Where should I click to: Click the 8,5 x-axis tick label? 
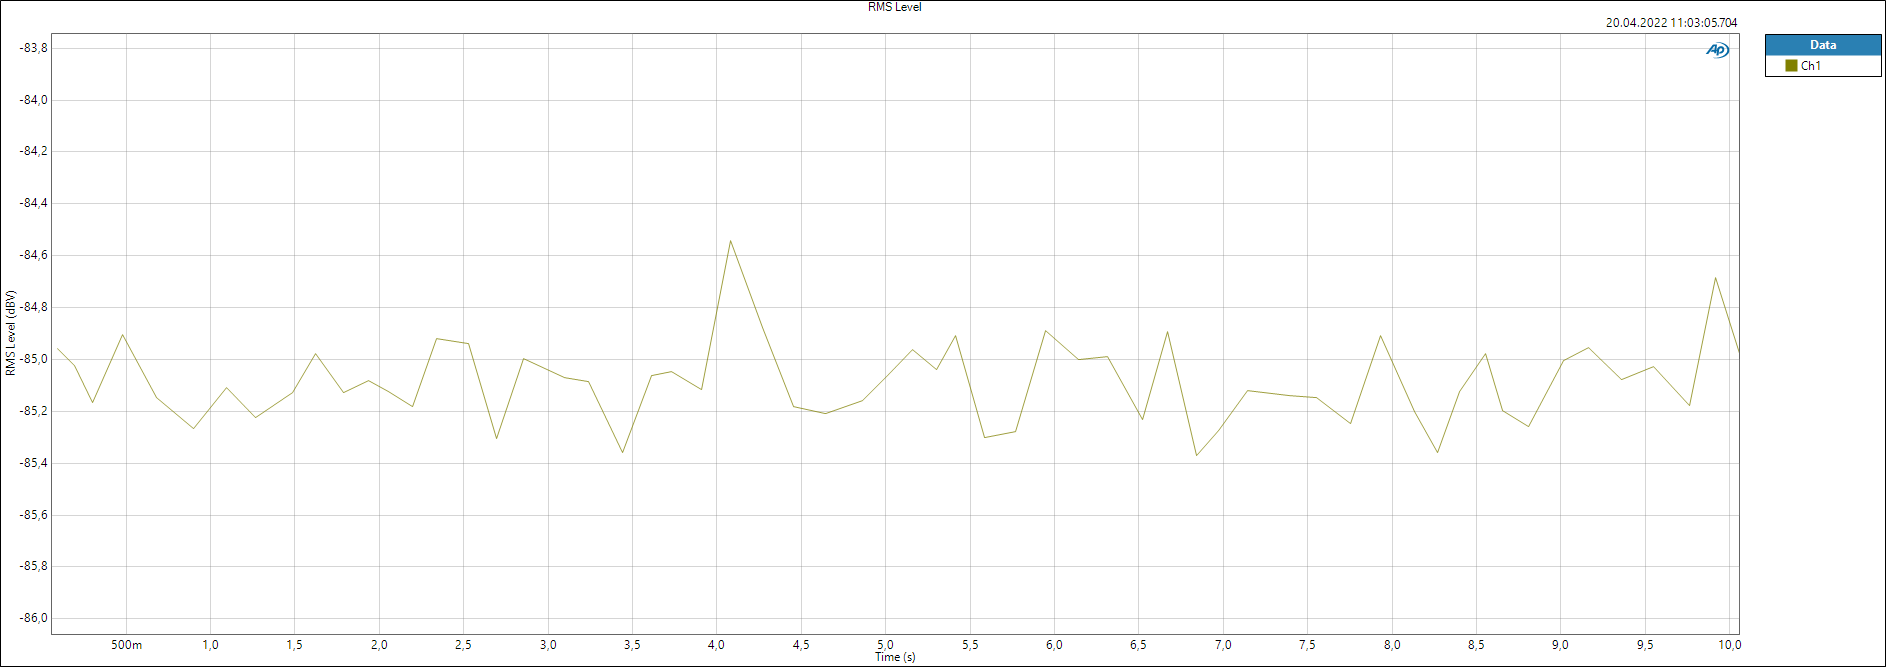pyautogui.click(x=1476, y=645)
